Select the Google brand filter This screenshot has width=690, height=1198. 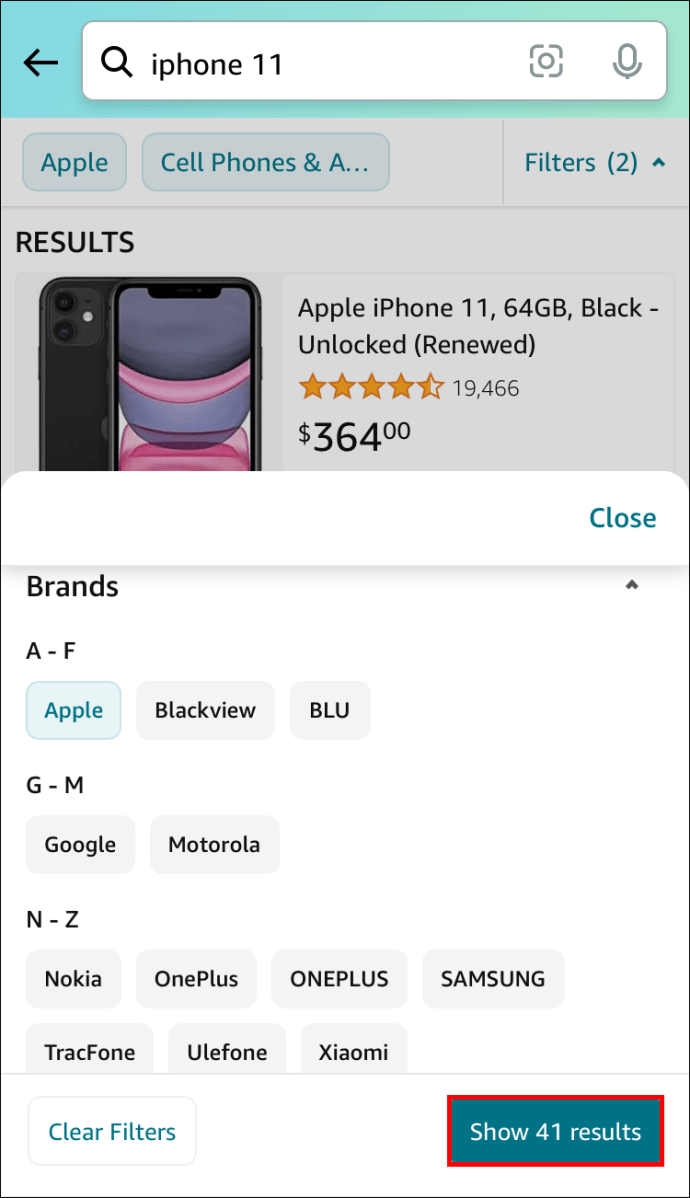[x=80, y=845]
